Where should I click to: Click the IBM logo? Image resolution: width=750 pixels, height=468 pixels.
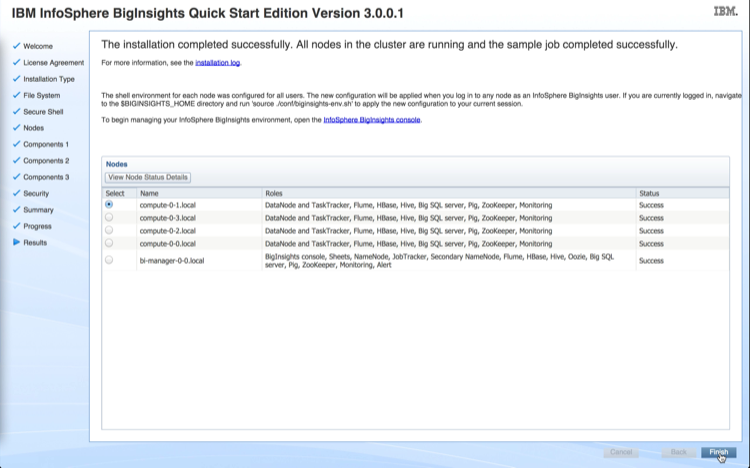point(726,11)
